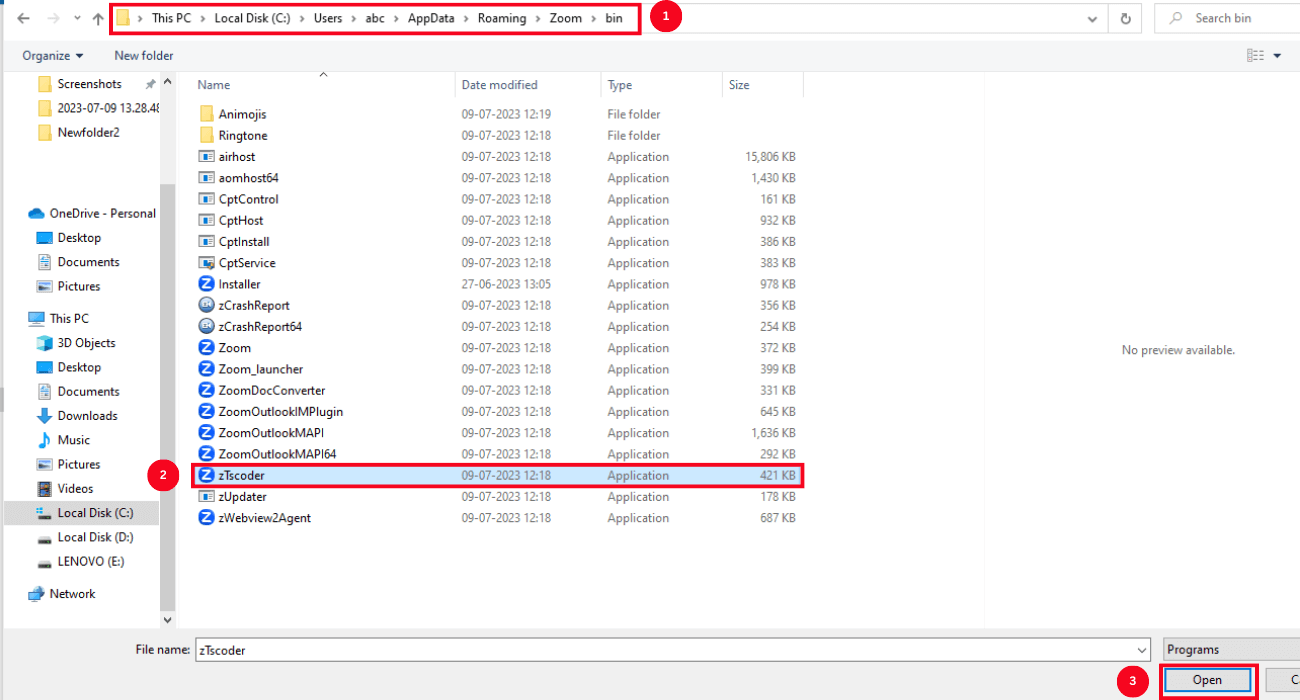Sort by Date modified column header
The width and height of the screenshot is (1300, 700).
pyautogui.click(x=499, y=85)
